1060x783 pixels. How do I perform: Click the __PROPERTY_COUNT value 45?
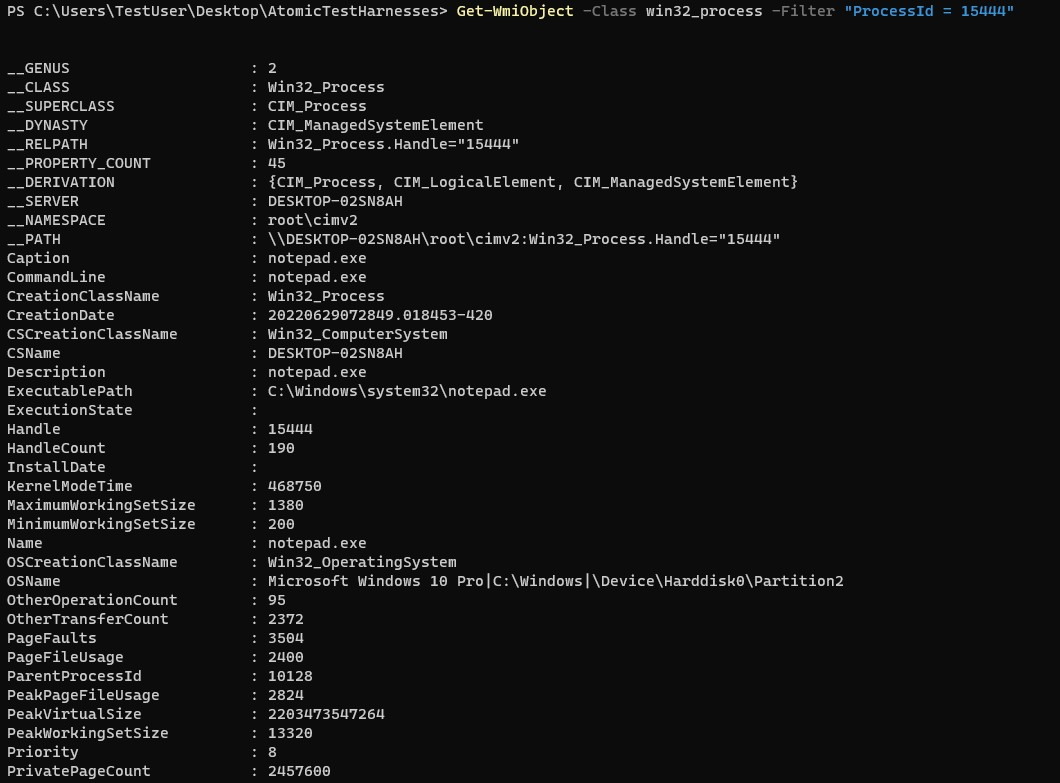(276, 164)
